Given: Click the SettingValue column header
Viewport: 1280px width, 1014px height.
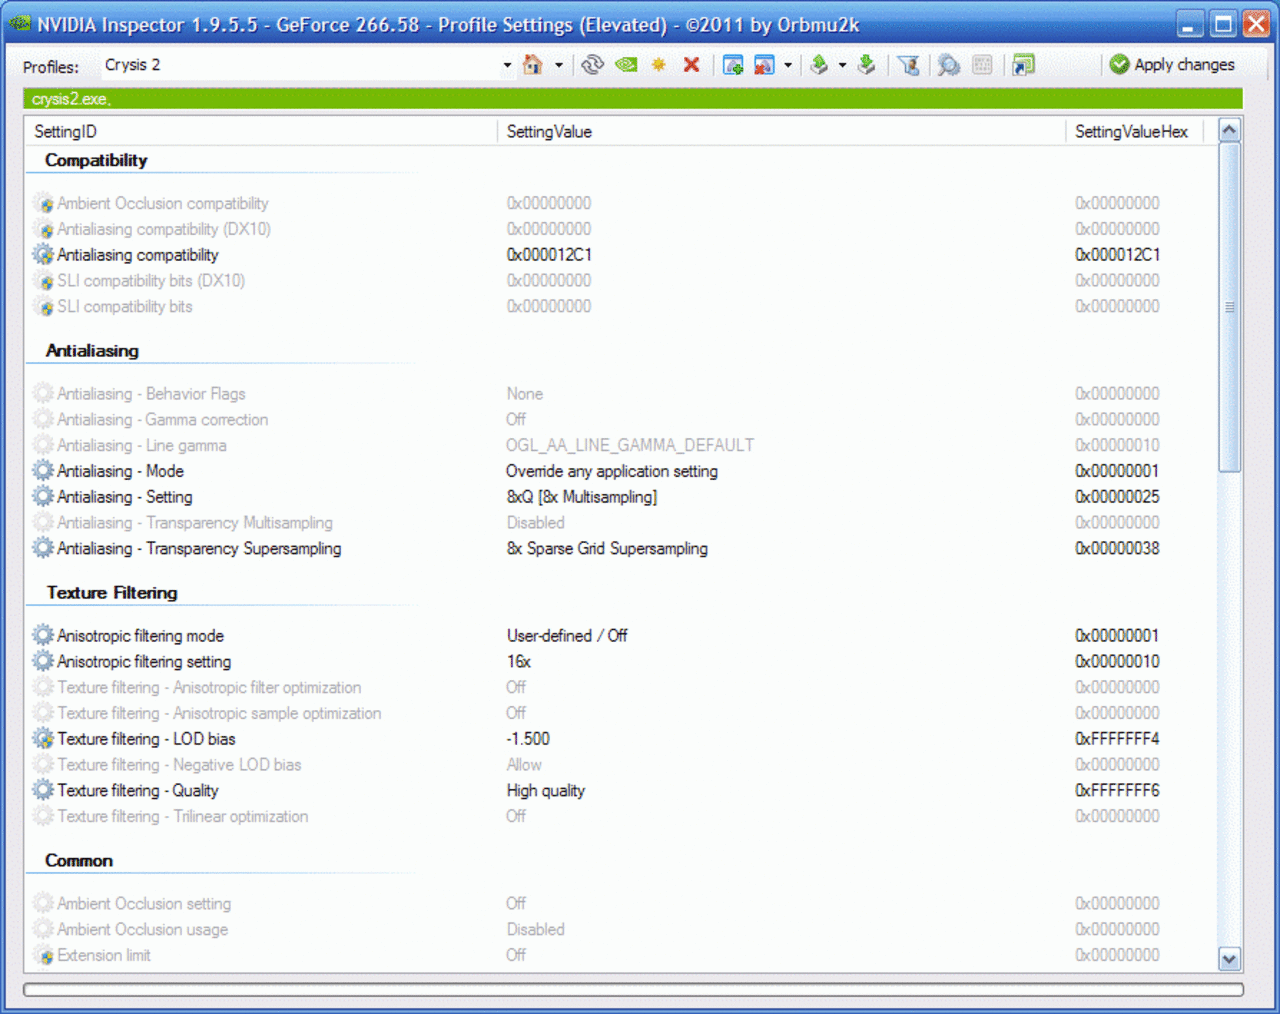Looking at the screenshot, I should point(781,132).
